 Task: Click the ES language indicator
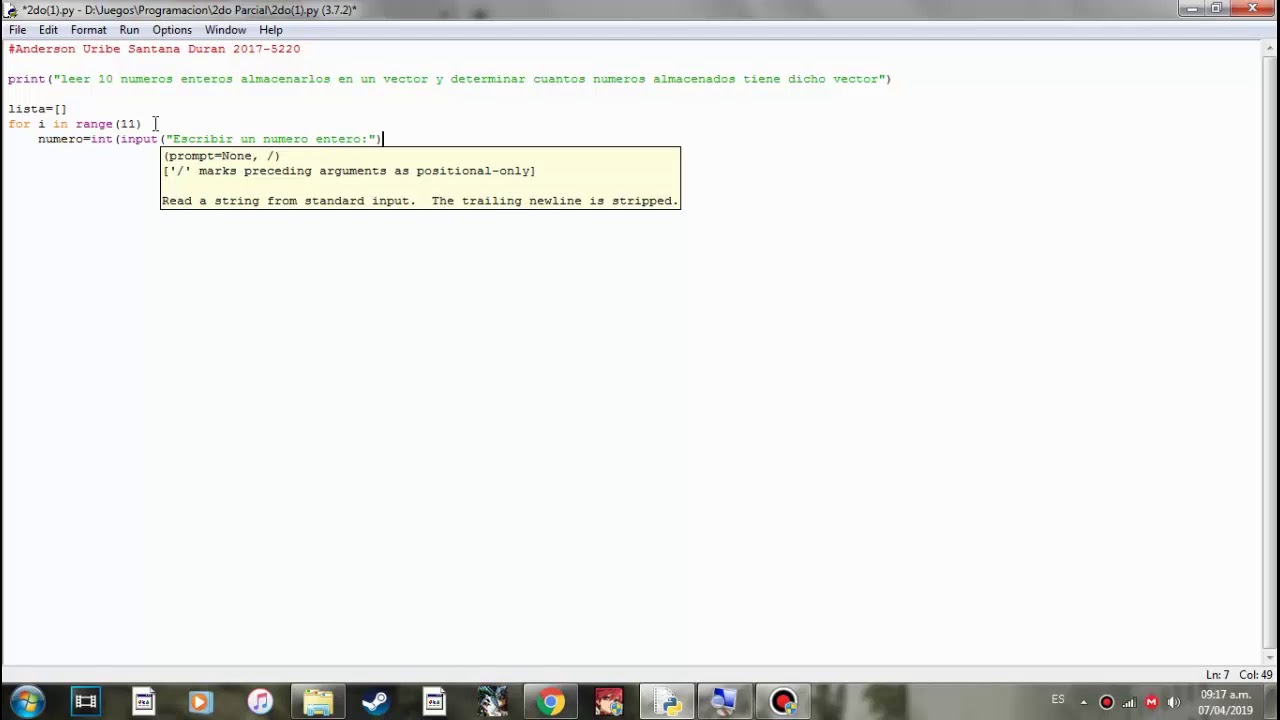pos(1058,700)
